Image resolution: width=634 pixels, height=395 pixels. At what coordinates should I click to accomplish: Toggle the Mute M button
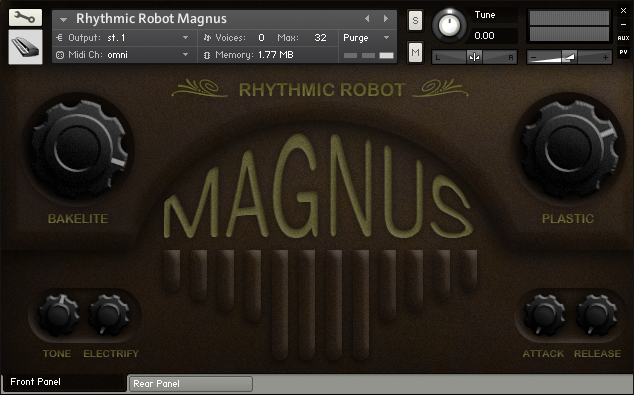click(415, 52)
